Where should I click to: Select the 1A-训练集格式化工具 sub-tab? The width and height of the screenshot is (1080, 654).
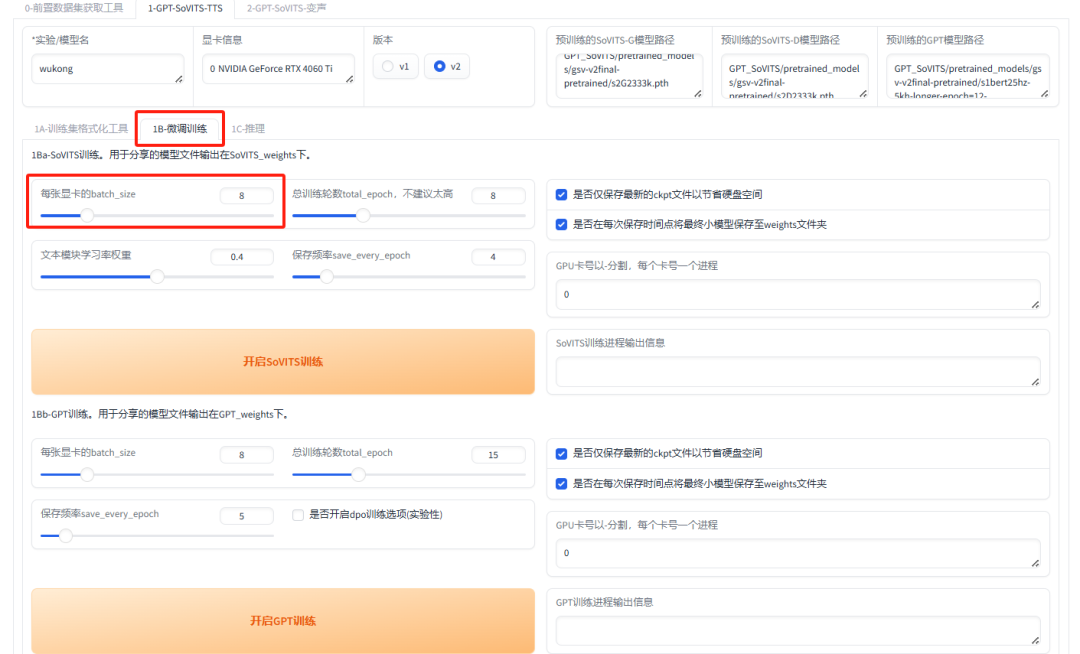(x=81, y=129)
